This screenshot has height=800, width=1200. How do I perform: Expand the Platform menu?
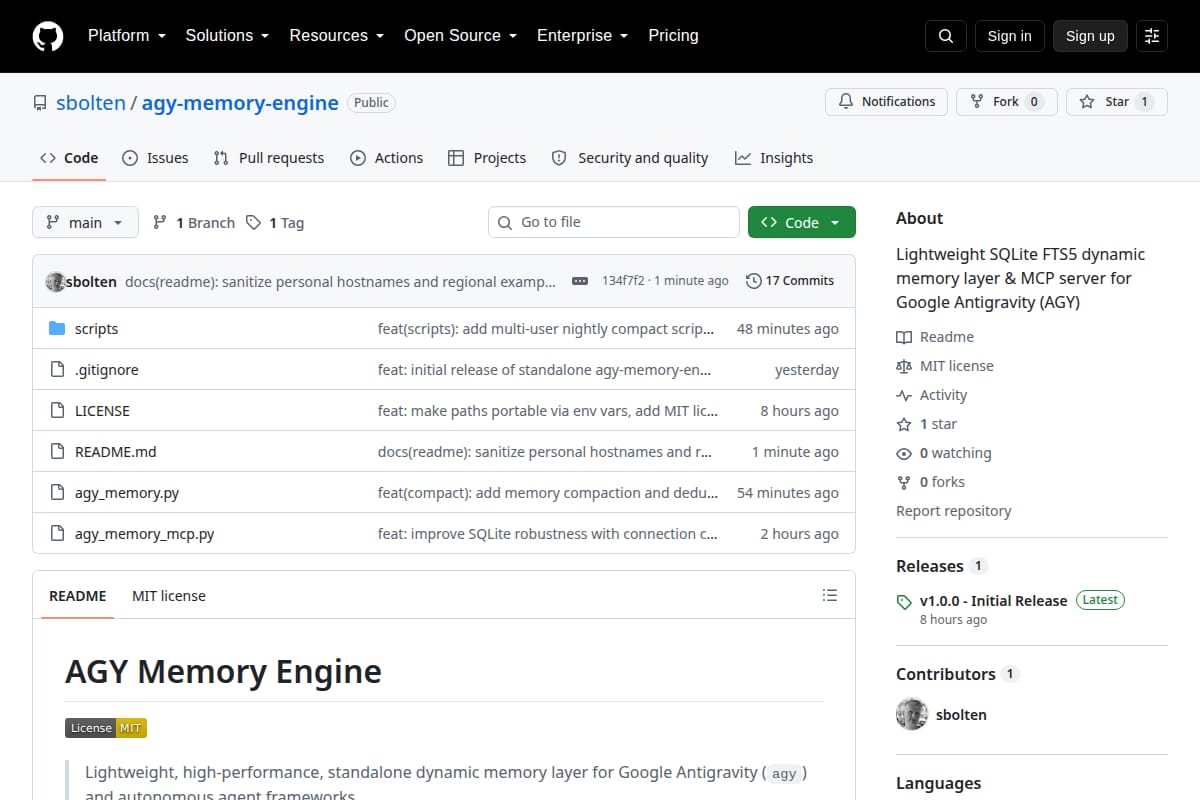pos(126,36)
